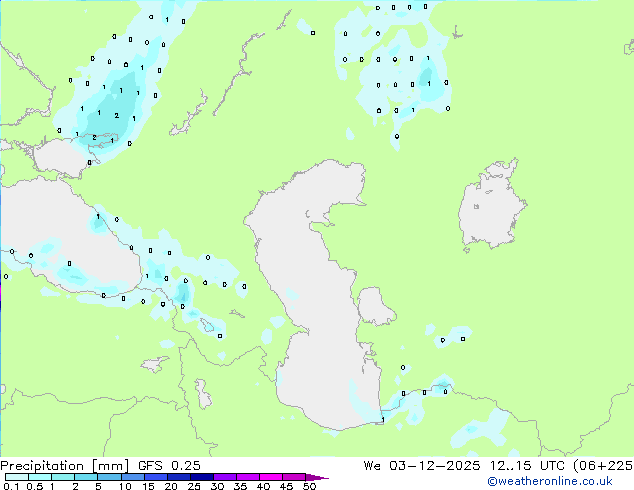Click the Kara-Bogaz-Gol bay east of the Caspian
This screenshot has height=490, width=634.
coord(375,306)
